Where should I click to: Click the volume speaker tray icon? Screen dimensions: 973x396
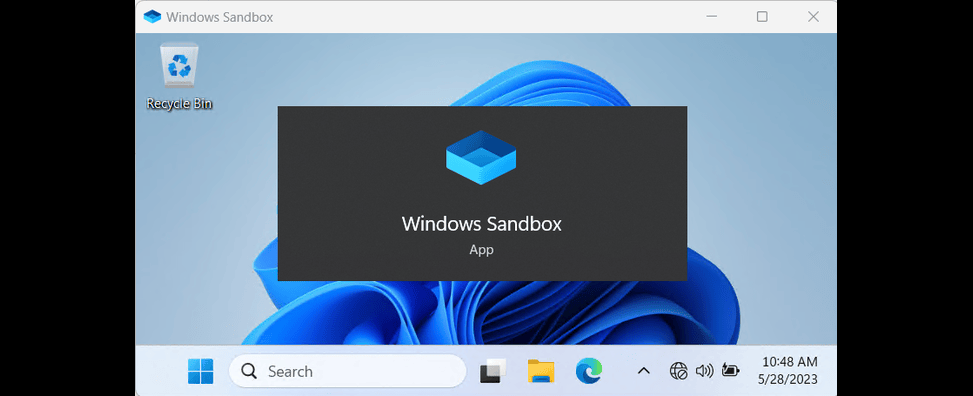tap(704, 371)
